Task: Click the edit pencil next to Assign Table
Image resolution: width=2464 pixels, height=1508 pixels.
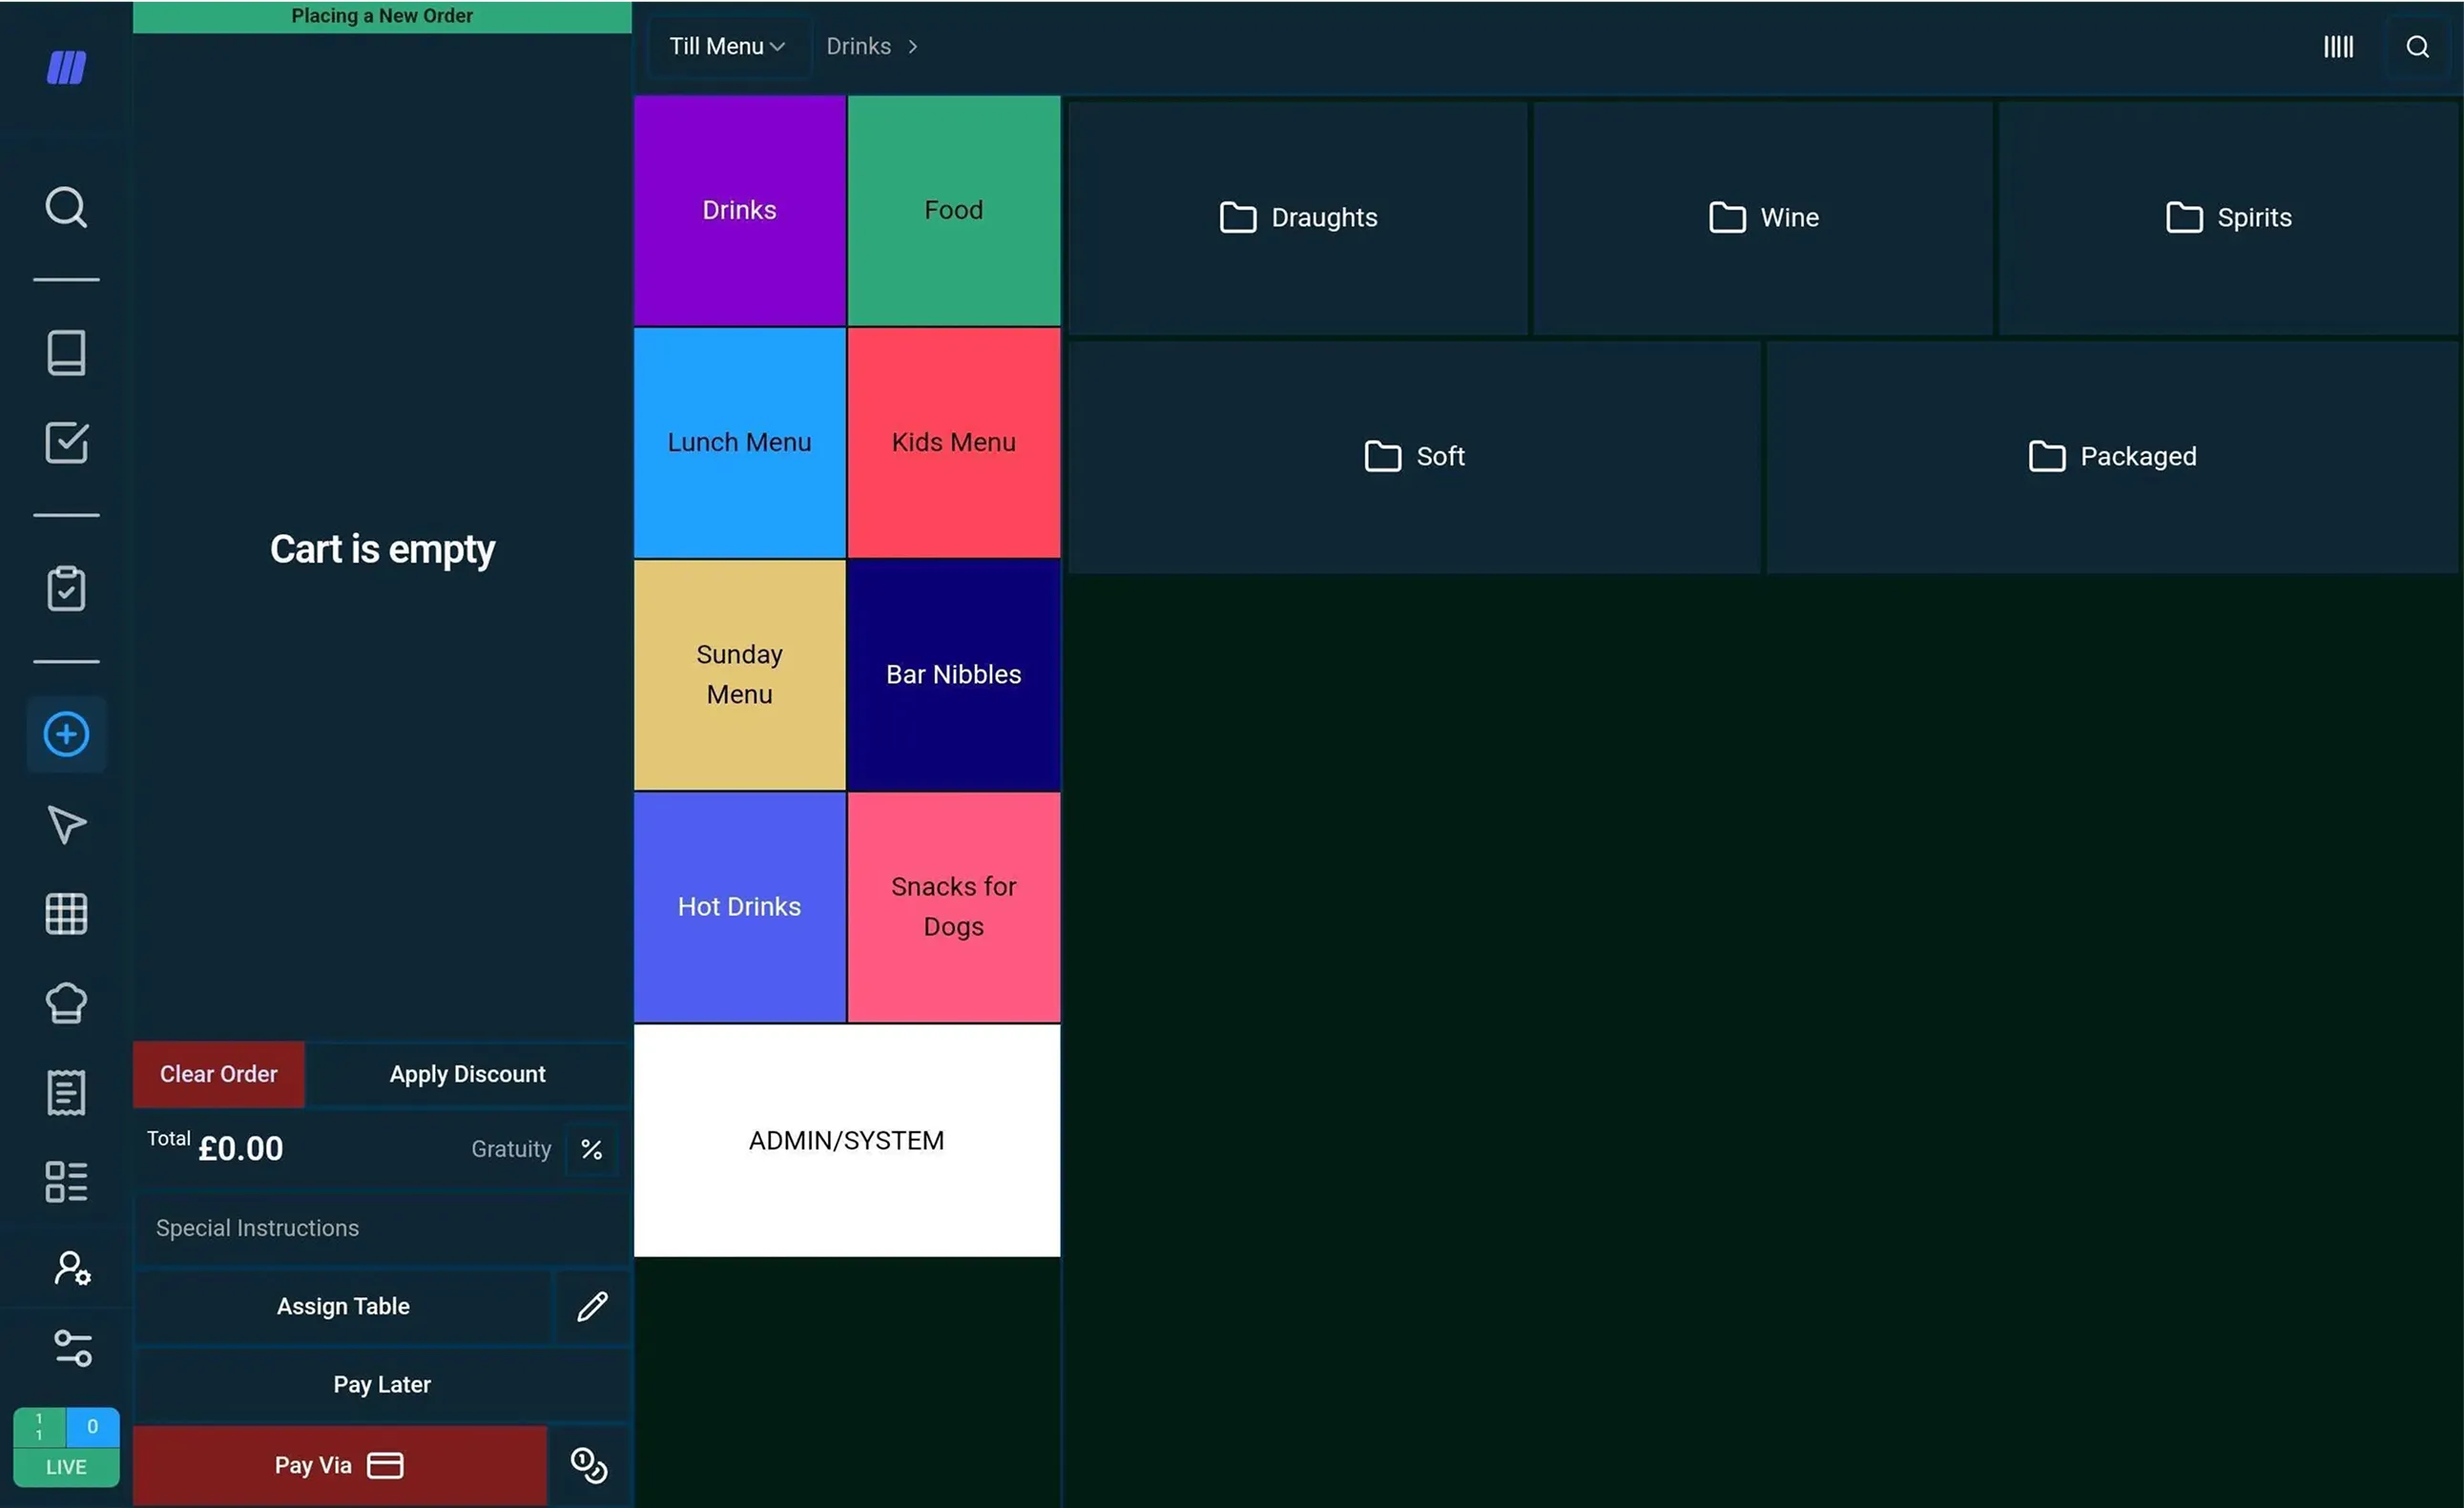Action: coord(592,1306)
